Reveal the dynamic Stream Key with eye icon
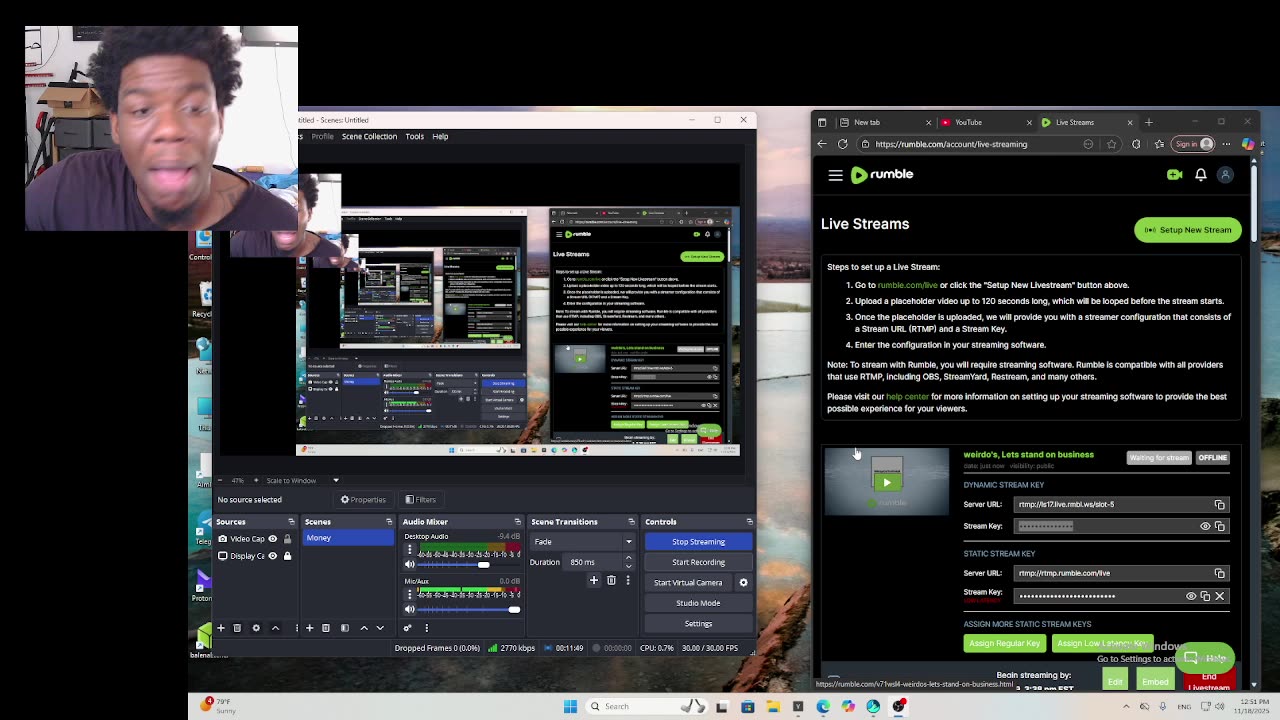The image size is (1280, 720). point(1205,526)
